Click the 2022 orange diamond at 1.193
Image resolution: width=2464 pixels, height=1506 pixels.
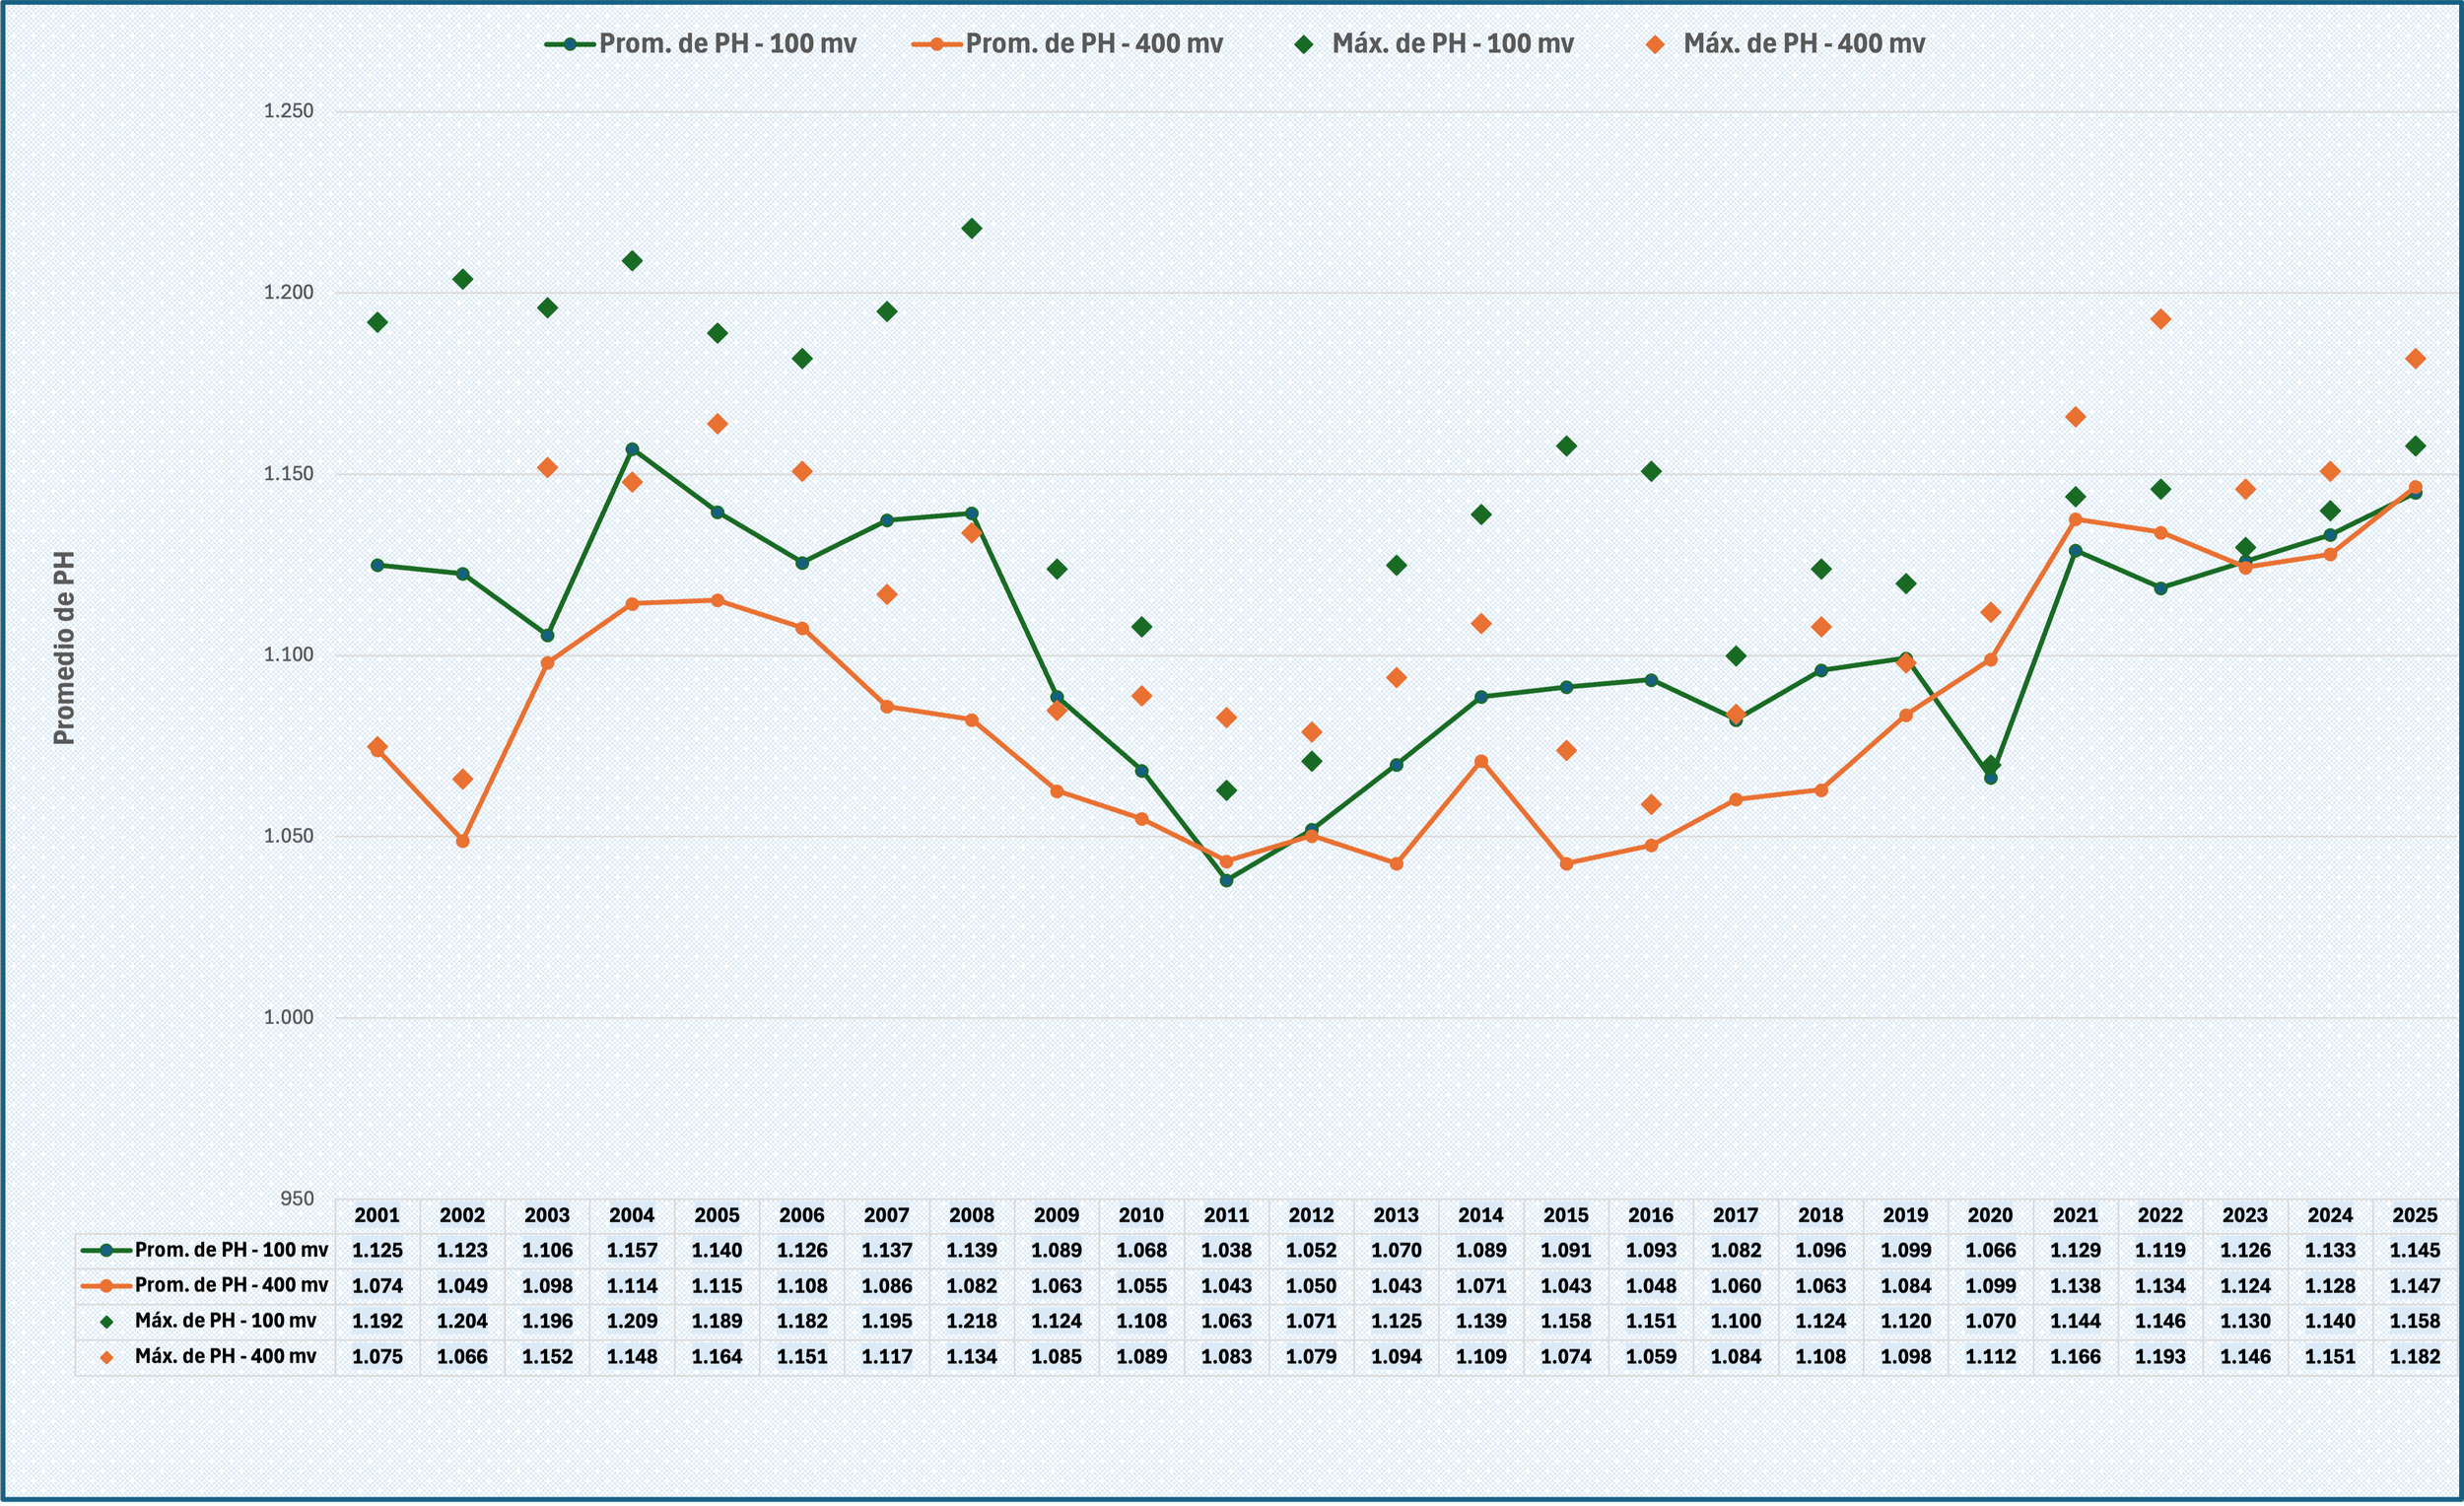coord(2160,320)
